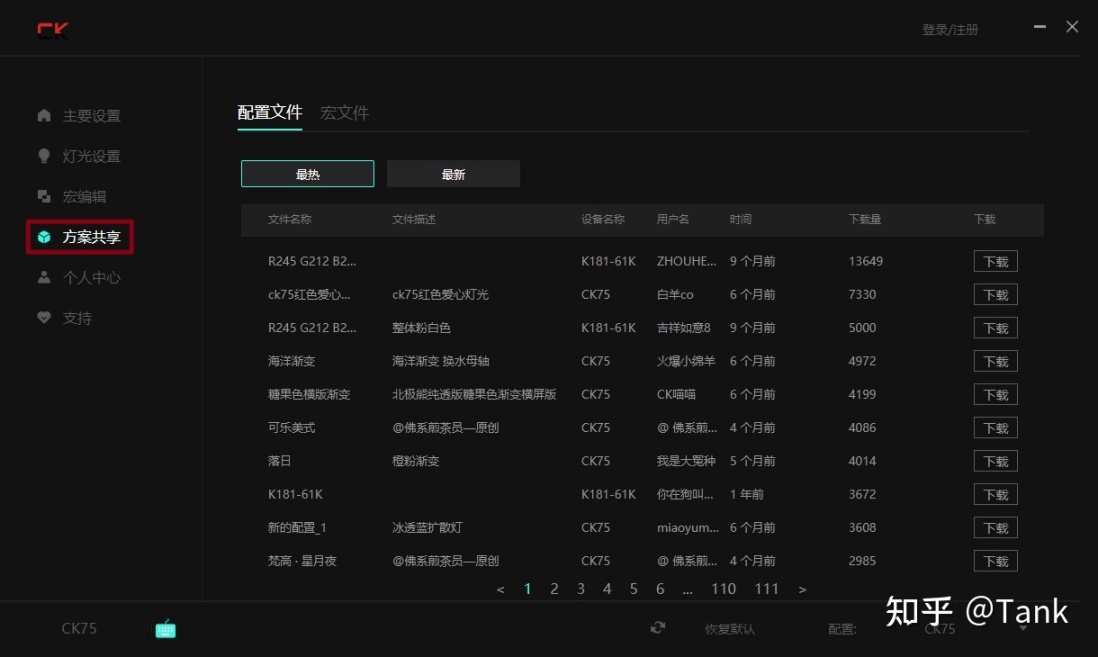
Task: Download the 梵高·星月夜 profile
Action: coord(995,561)
